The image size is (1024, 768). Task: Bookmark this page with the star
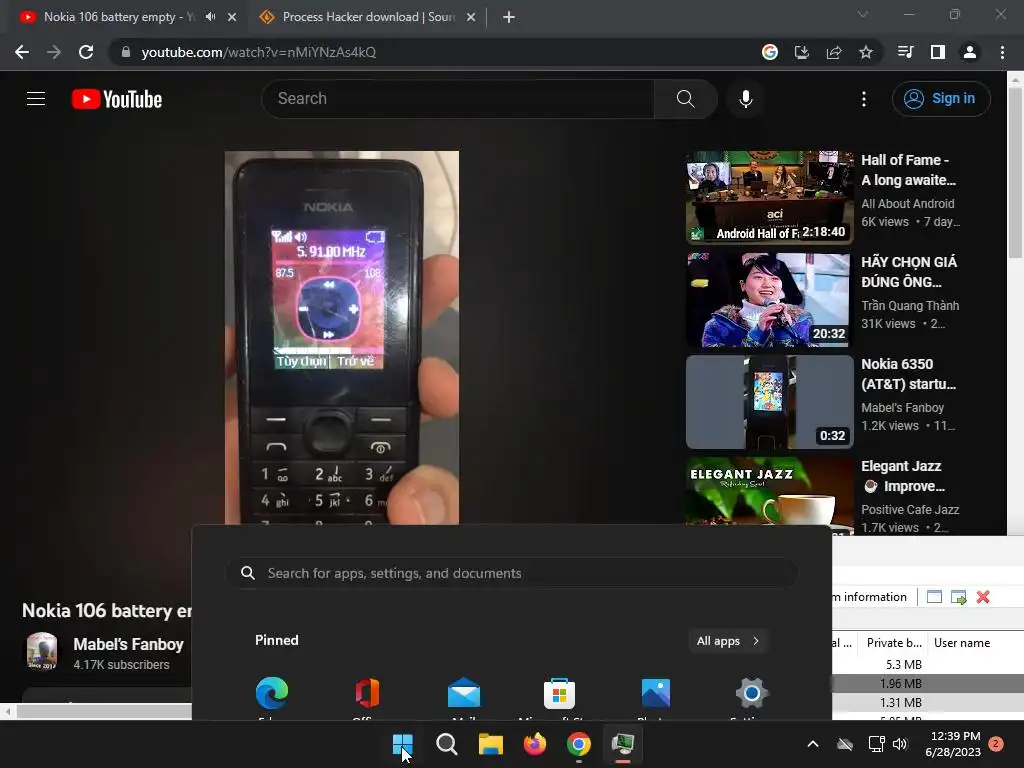point(866,52)
